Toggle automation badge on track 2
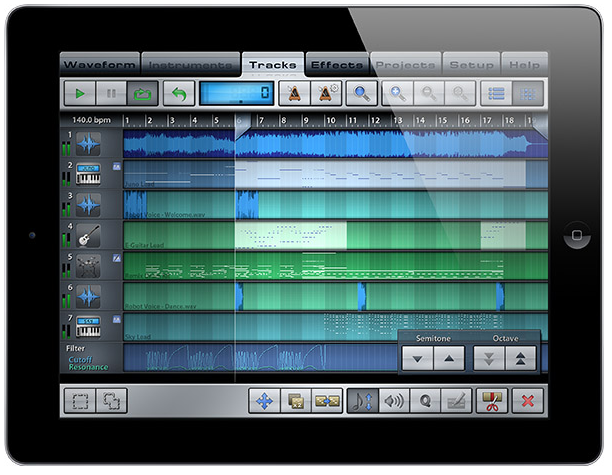The height and width of the screenshot is (475, 612). coord(116,167)
